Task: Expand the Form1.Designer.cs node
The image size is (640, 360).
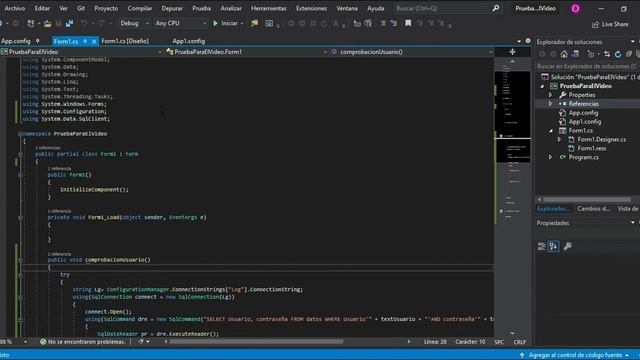Action: [559, 140]
